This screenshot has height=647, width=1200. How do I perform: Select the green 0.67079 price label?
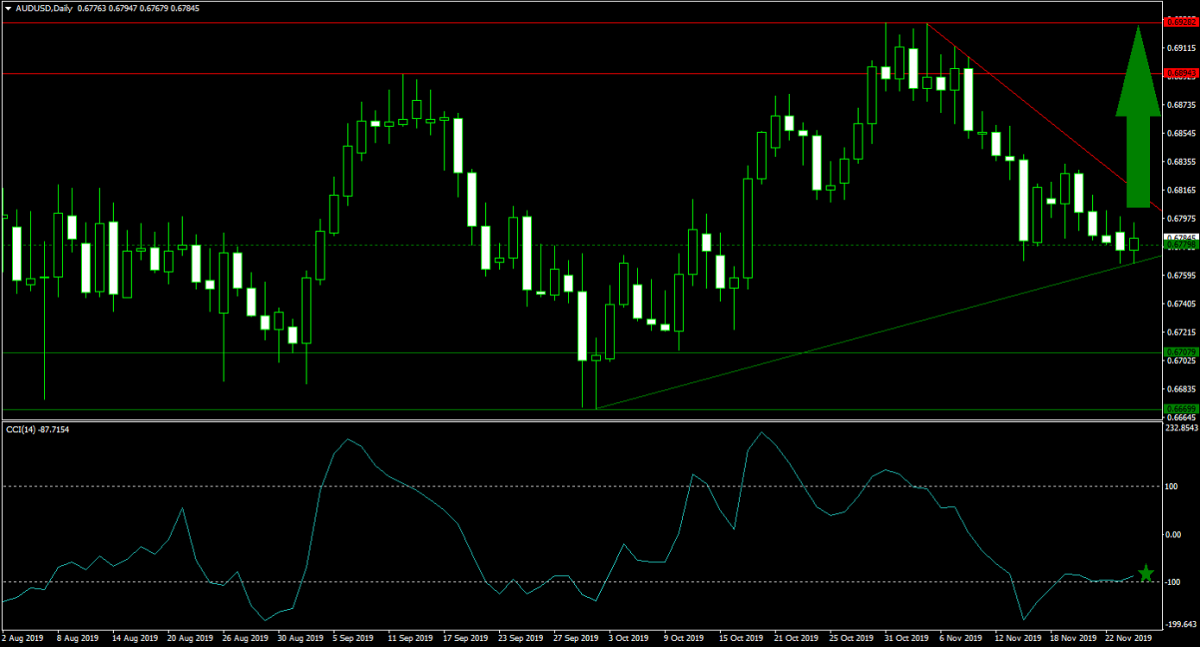click(x=1180, y=352)
